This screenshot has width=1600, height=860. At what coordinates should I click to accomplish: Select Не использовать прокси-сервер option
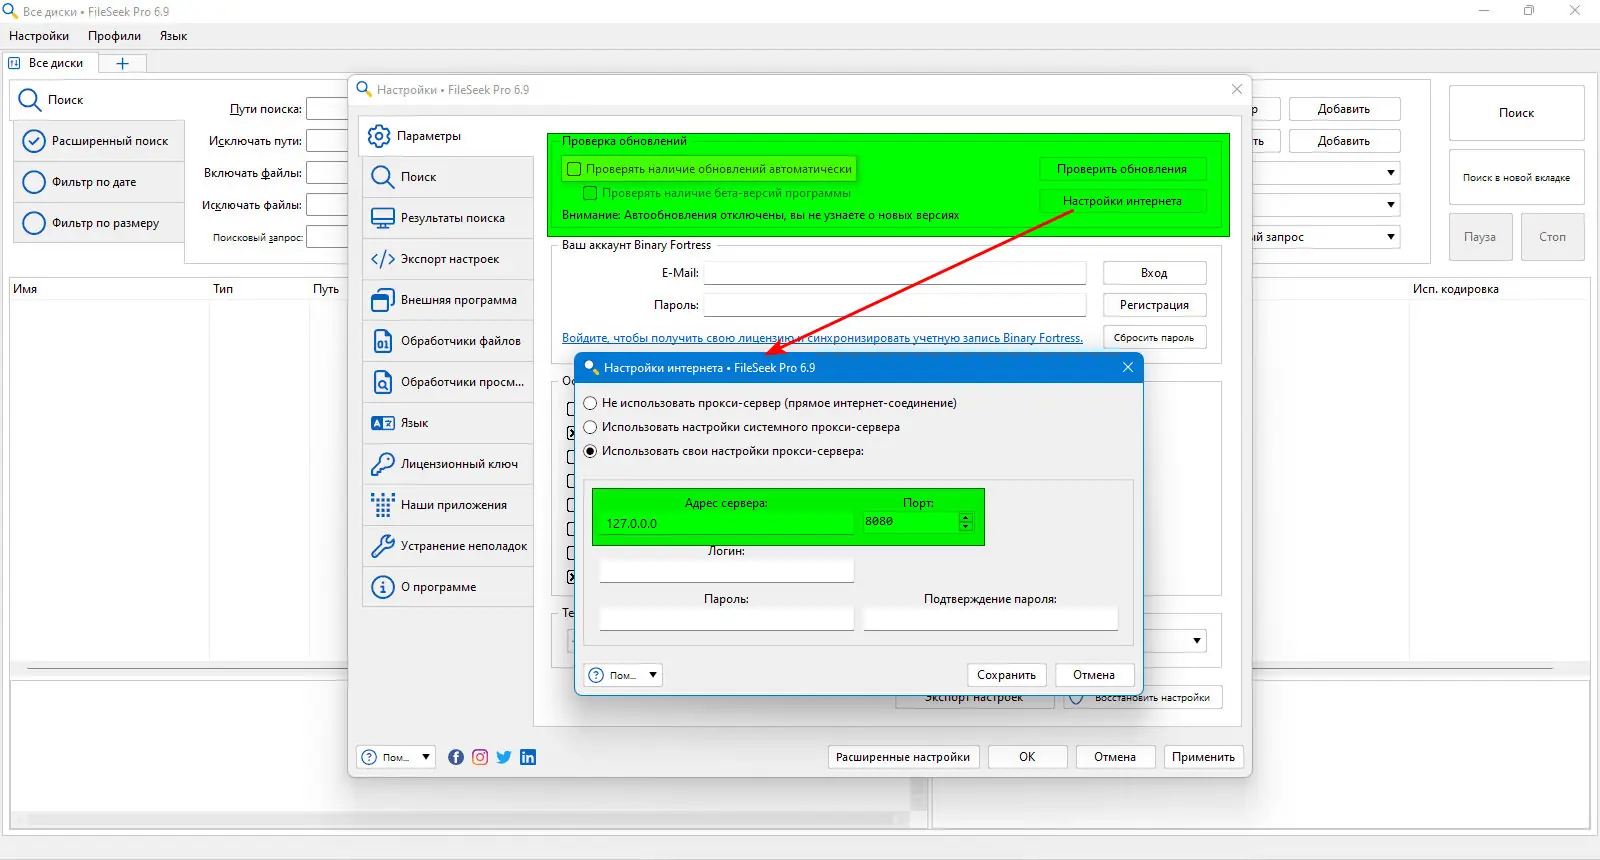coord(591,403)
